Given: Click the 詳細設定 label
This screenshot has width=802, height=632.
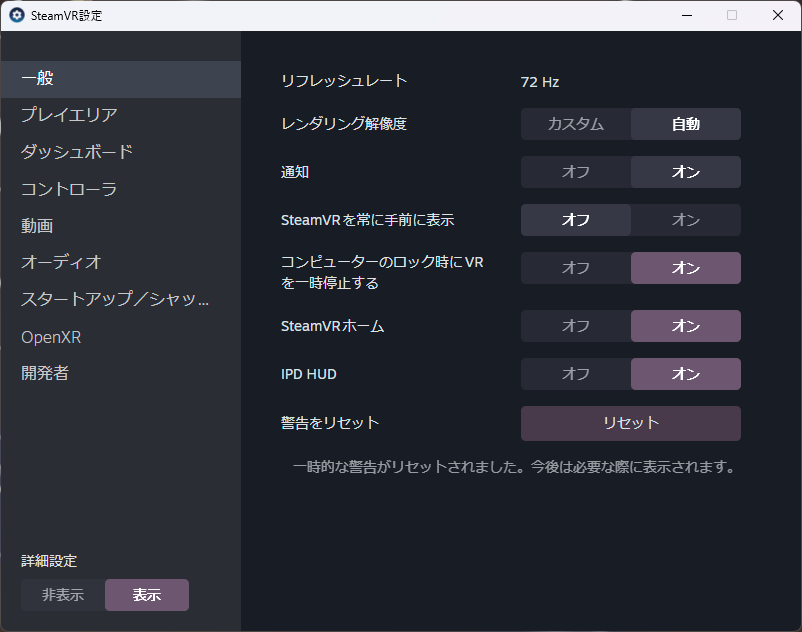Looking at the screenshot, I should click(x=49, y=561).
